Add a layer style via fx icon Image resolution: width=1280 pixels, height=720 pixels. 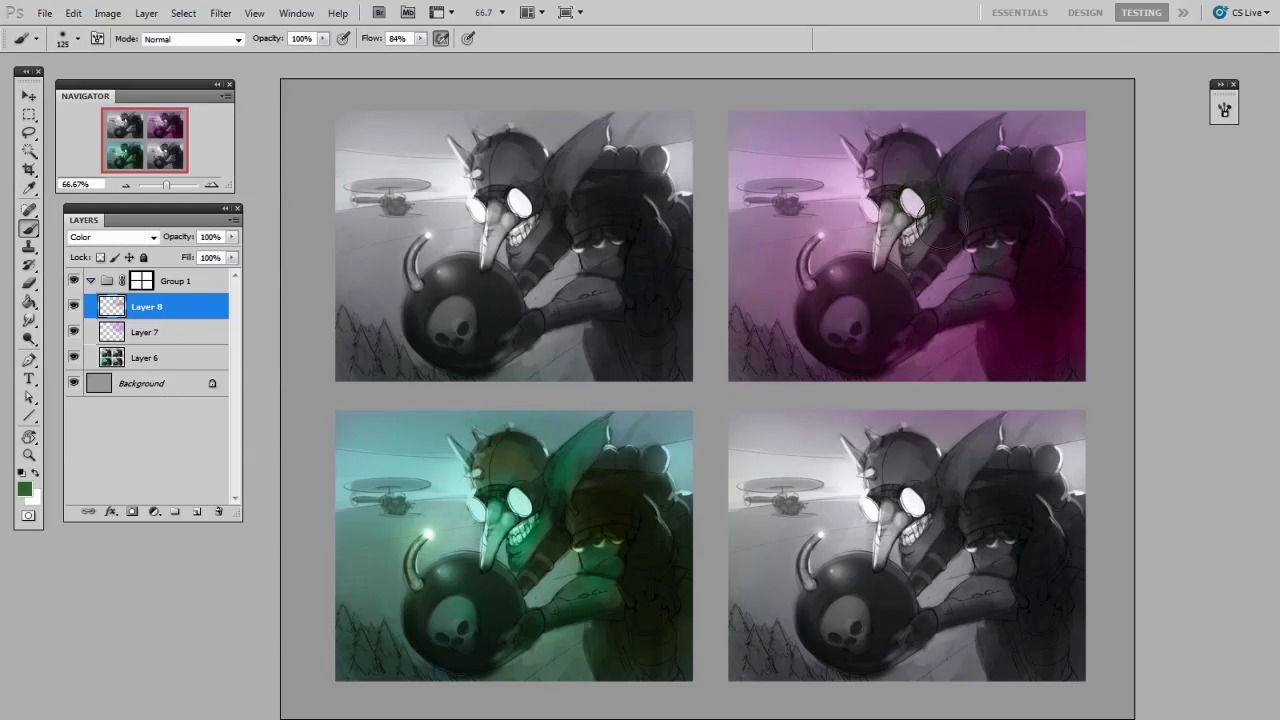[x=110, y=511]
